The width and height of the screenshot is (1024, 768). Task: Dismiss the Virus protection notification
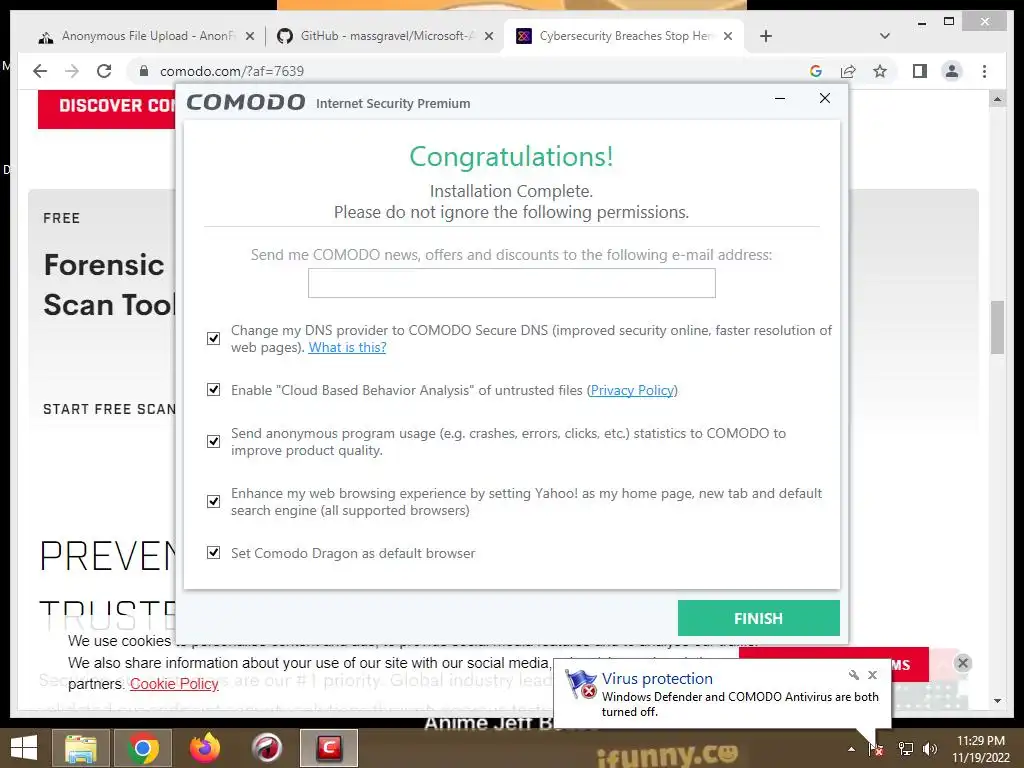872,675
